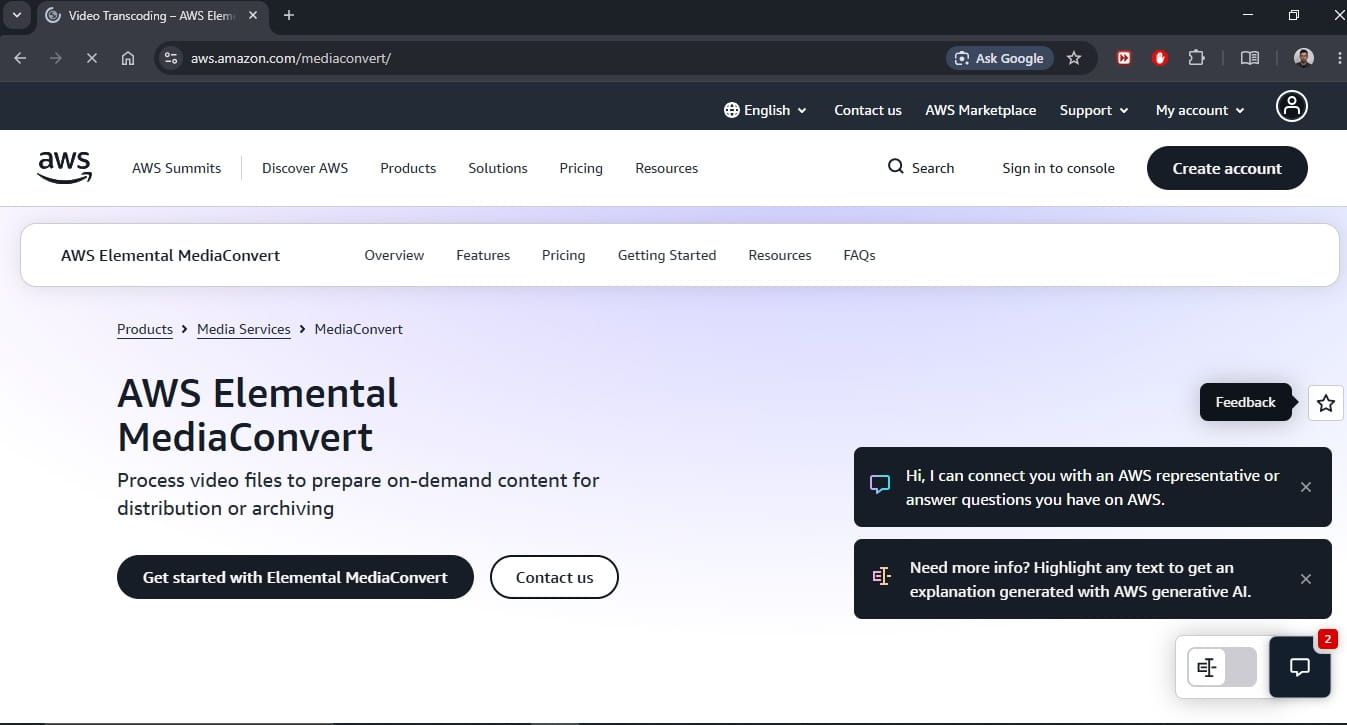1347x725 pixels.
Task: Open AWS Summits menu item
Action: click(177, 168)
